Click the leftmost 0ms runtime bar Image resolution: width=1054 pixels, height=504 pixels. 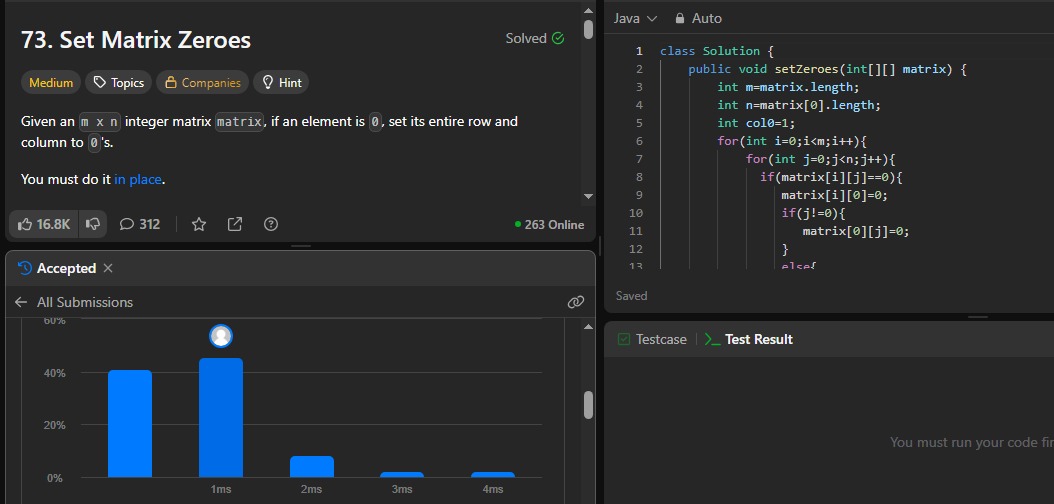pos(130,423)
